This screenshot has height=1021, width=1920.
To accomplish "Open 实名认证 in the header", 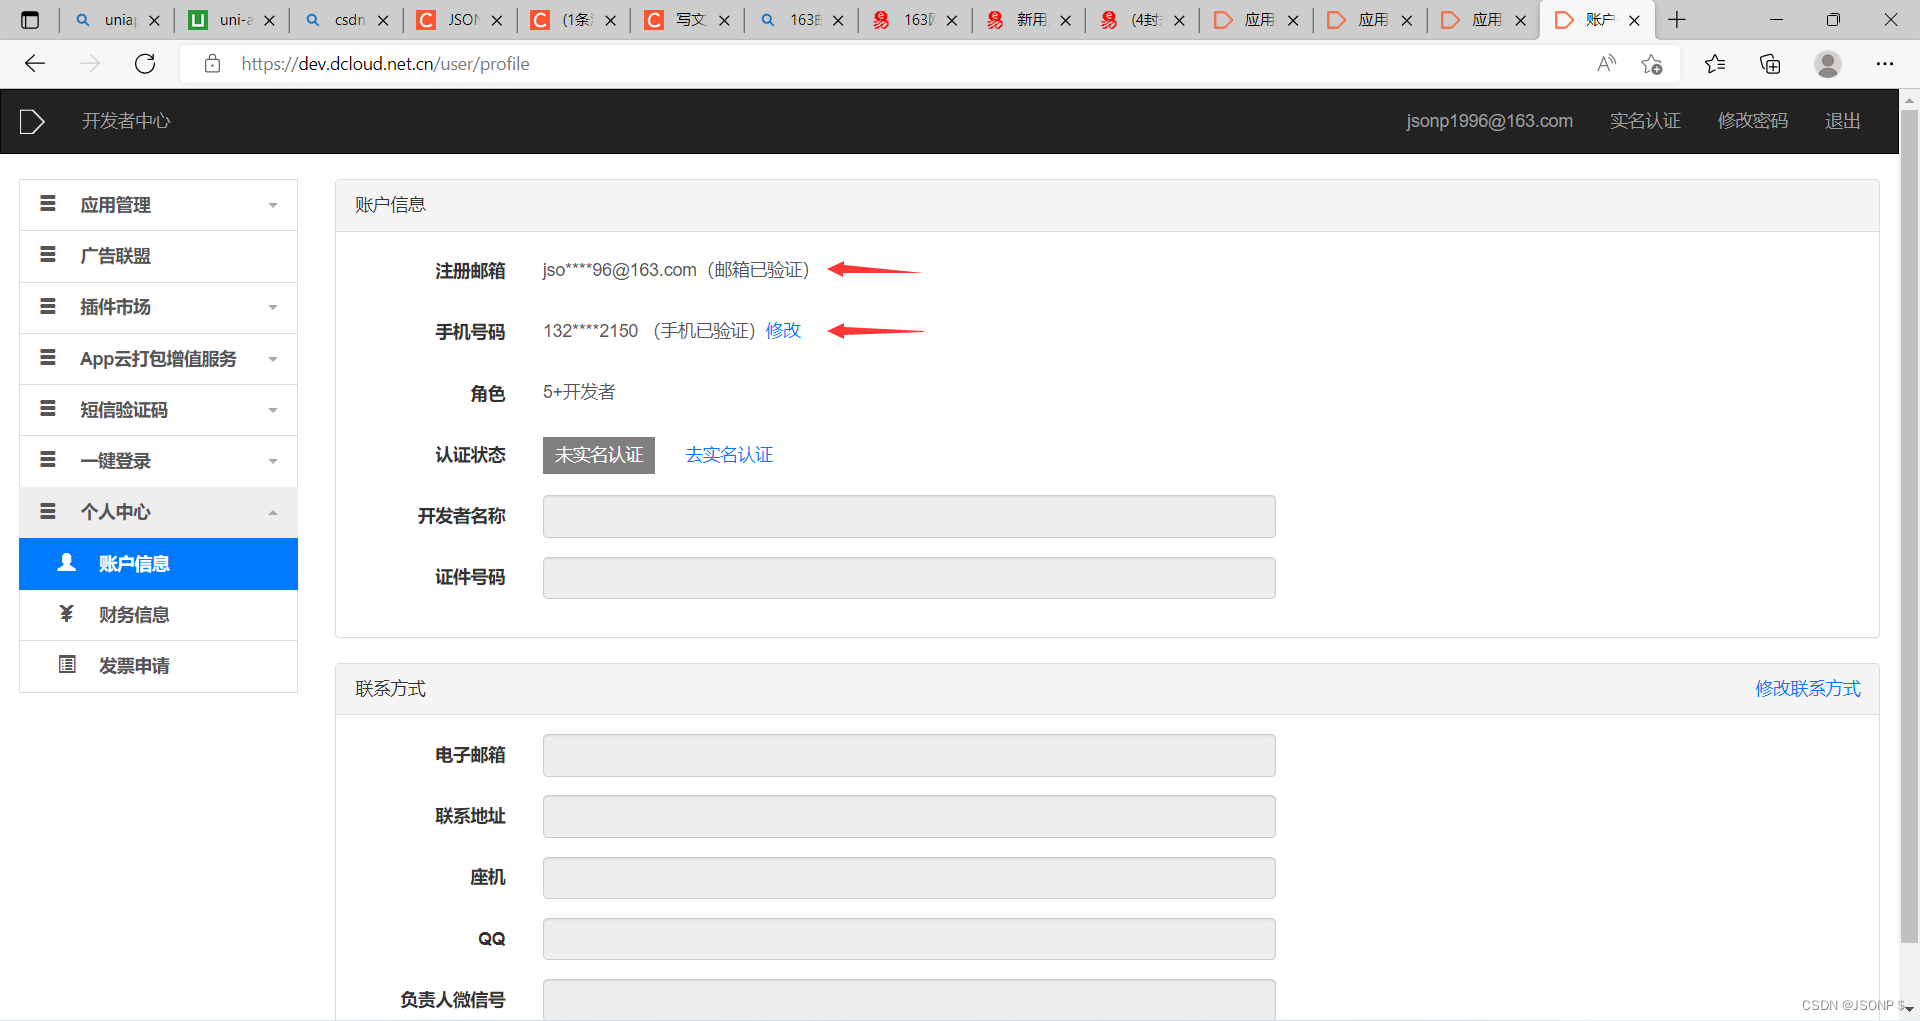I will [x=1645, y=121].
